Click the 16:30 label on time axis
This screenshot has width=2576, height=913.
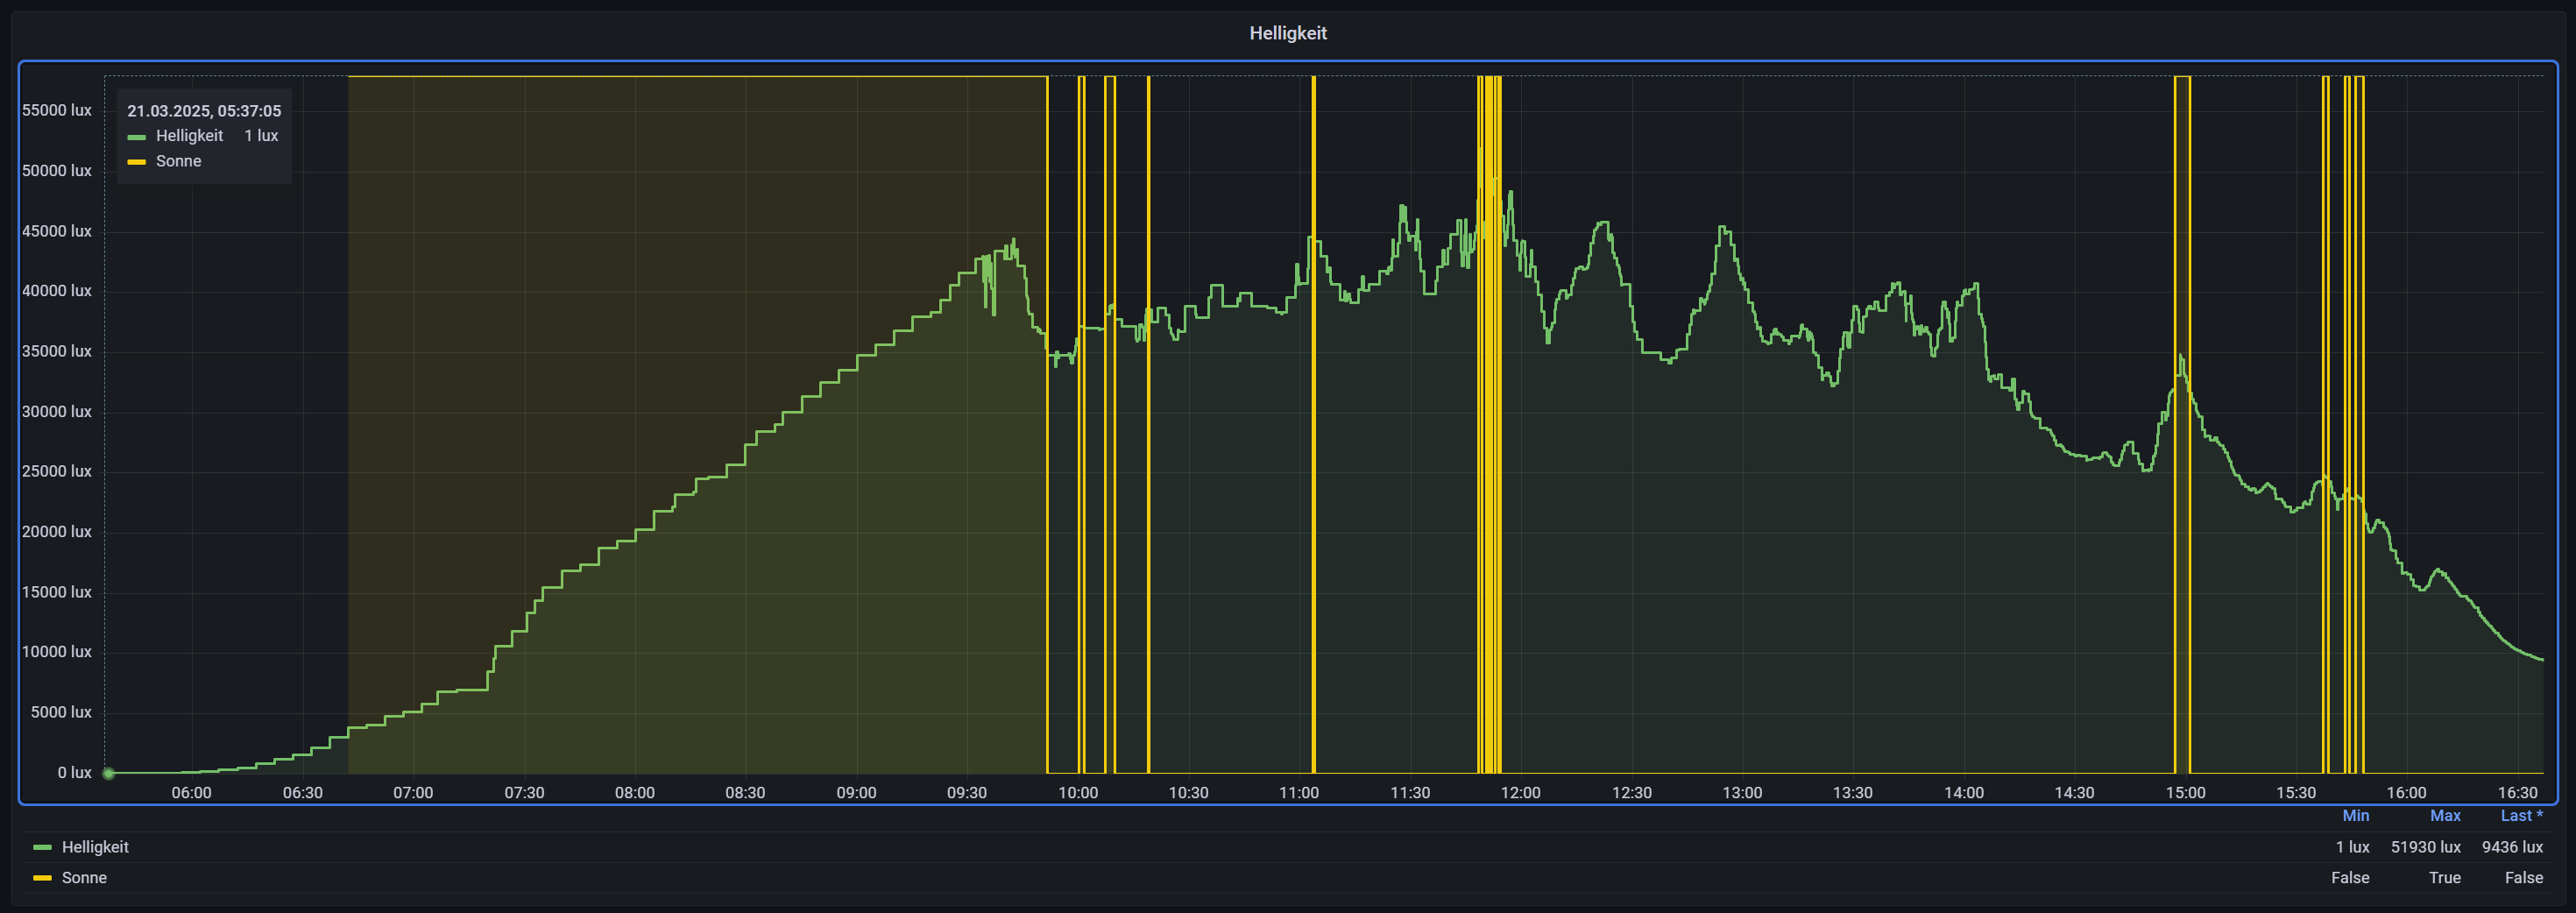[x=2517, y=793]
